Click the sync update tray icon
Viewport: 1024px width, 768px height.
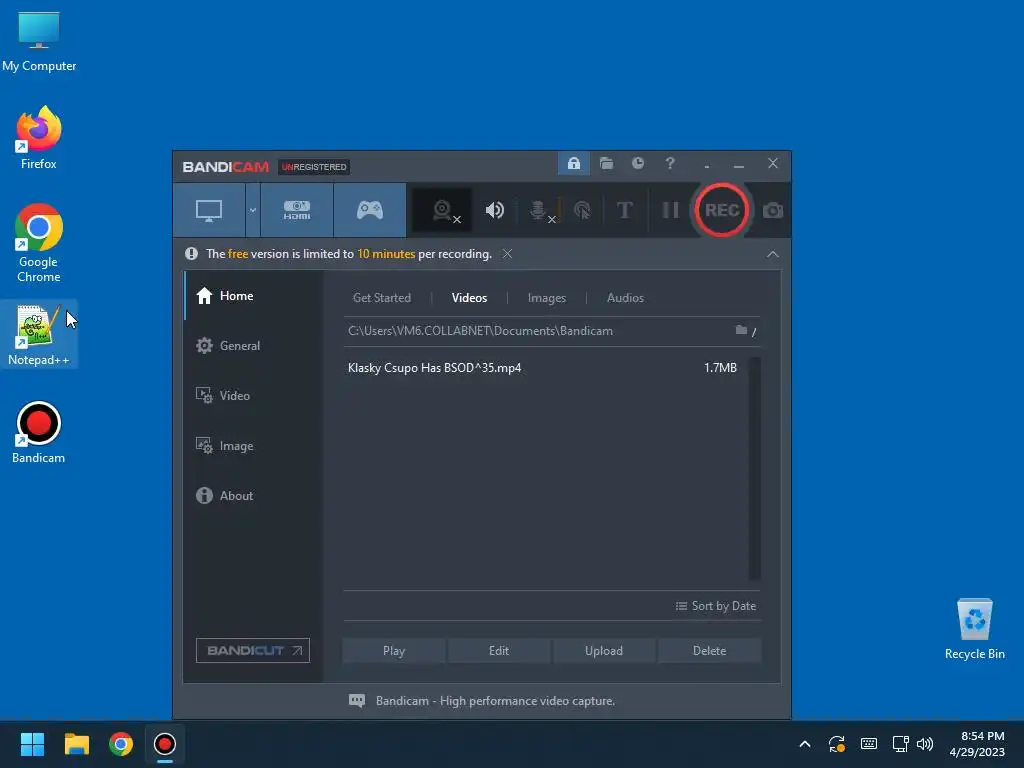(837, 744)
